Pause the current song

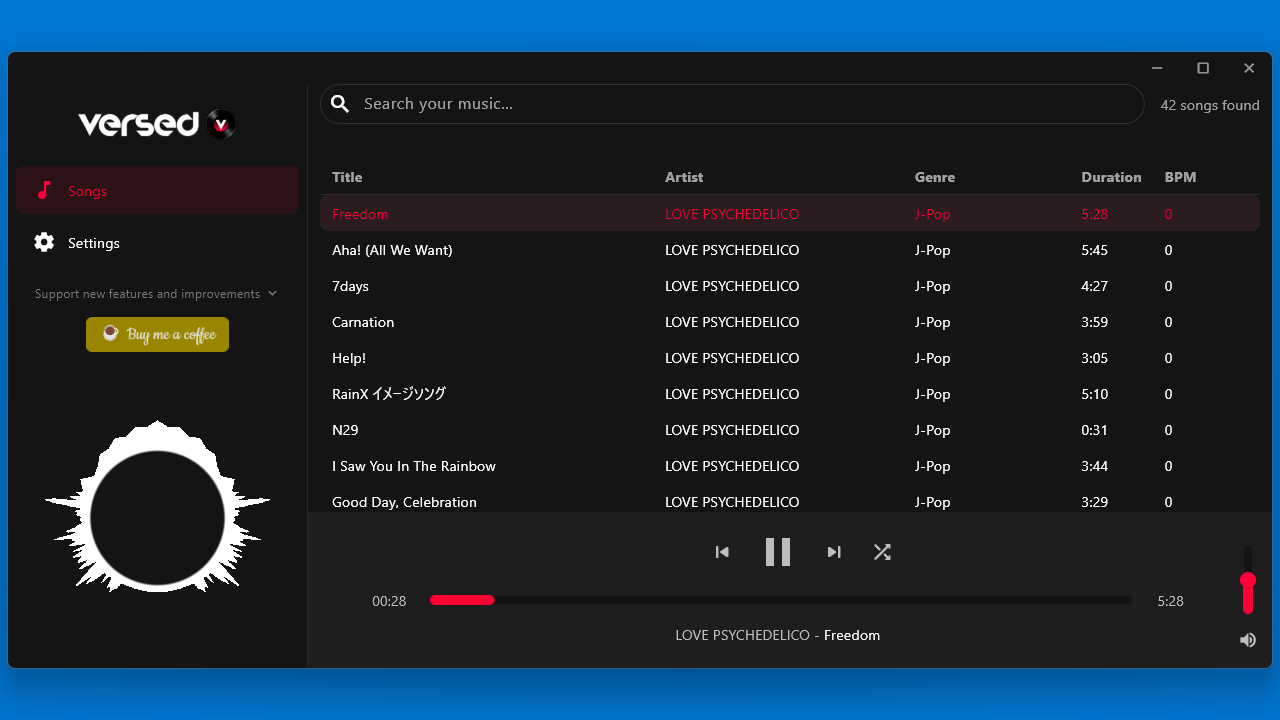coord(778,552)
